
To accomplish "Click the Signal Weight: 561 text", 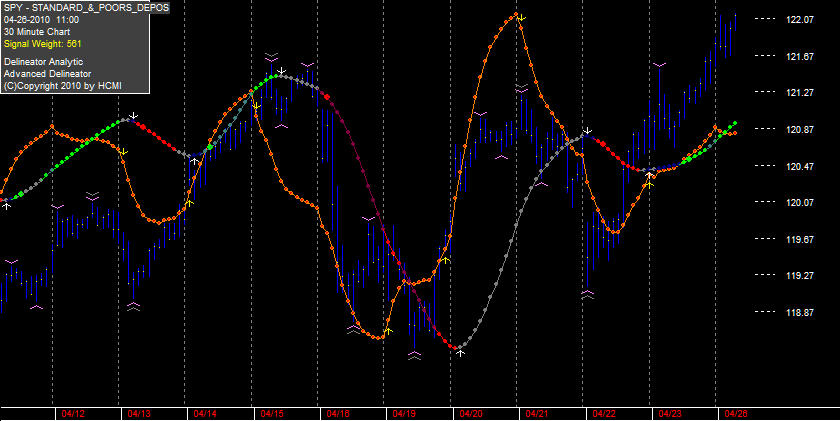I will click(42, 44).
